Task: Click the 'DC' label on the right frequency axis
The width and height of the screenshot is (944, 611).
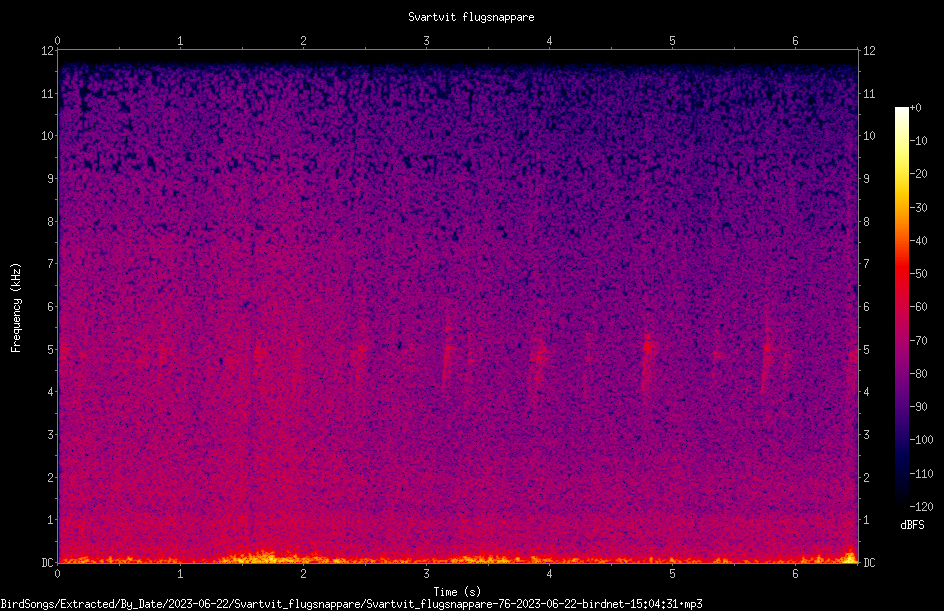Action: (869, 562)
